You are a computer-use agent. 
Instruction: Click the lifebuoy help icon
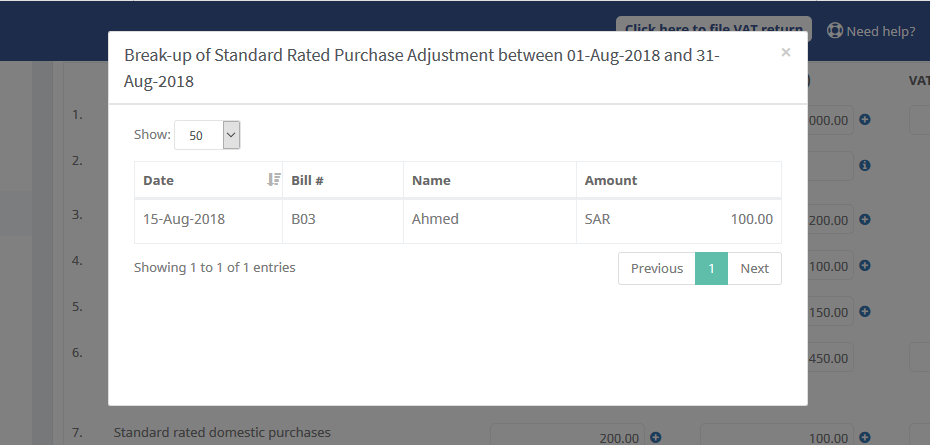[835, 31]
